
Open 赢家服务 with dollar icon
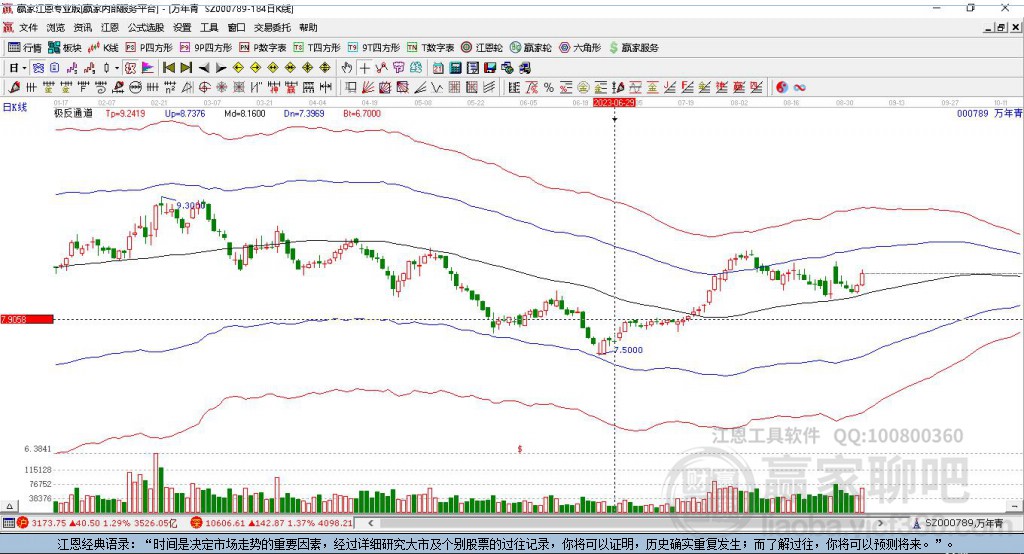pos(633,48)
